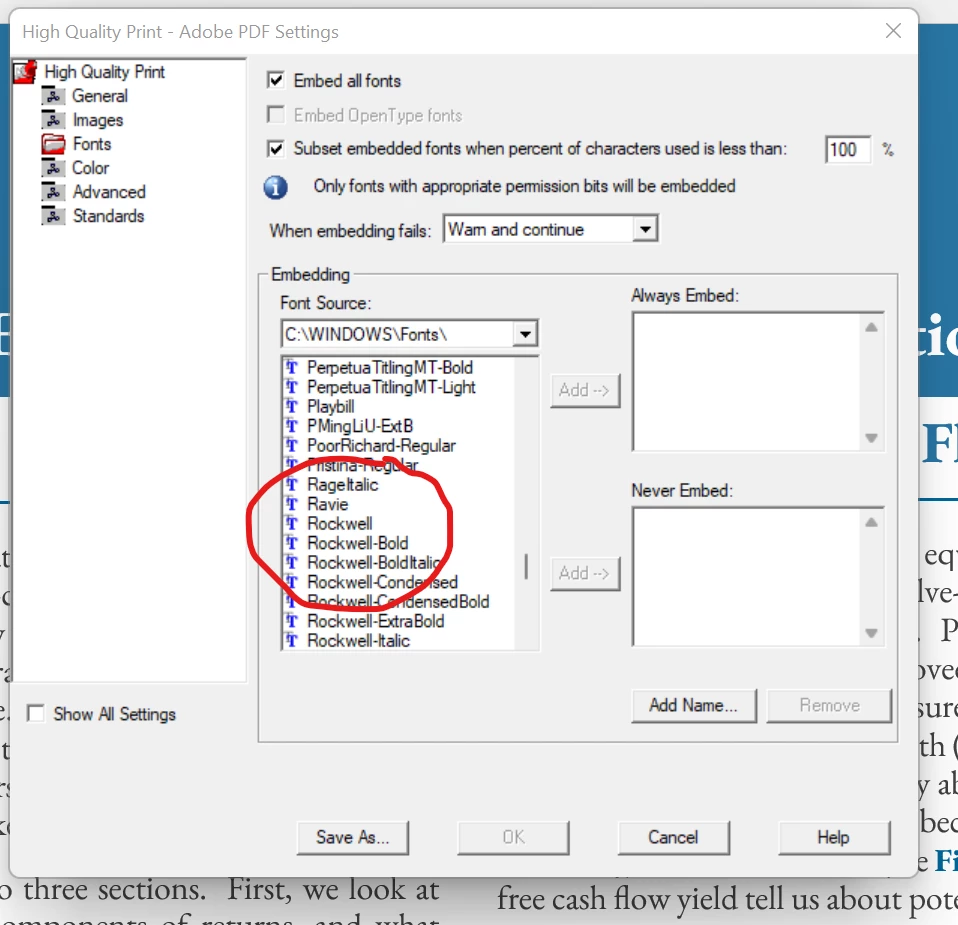
Task: Click TrueType icon beside RageItalic
Action: 292,484
